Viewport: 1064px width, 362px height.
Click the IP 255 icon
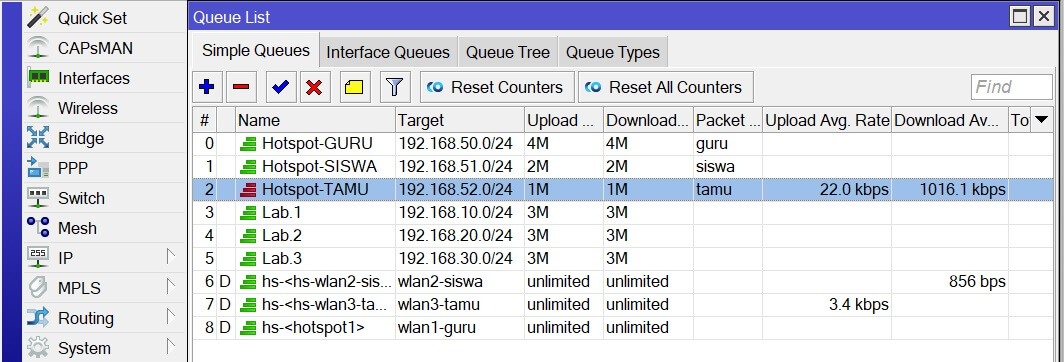tap(38, 257)
